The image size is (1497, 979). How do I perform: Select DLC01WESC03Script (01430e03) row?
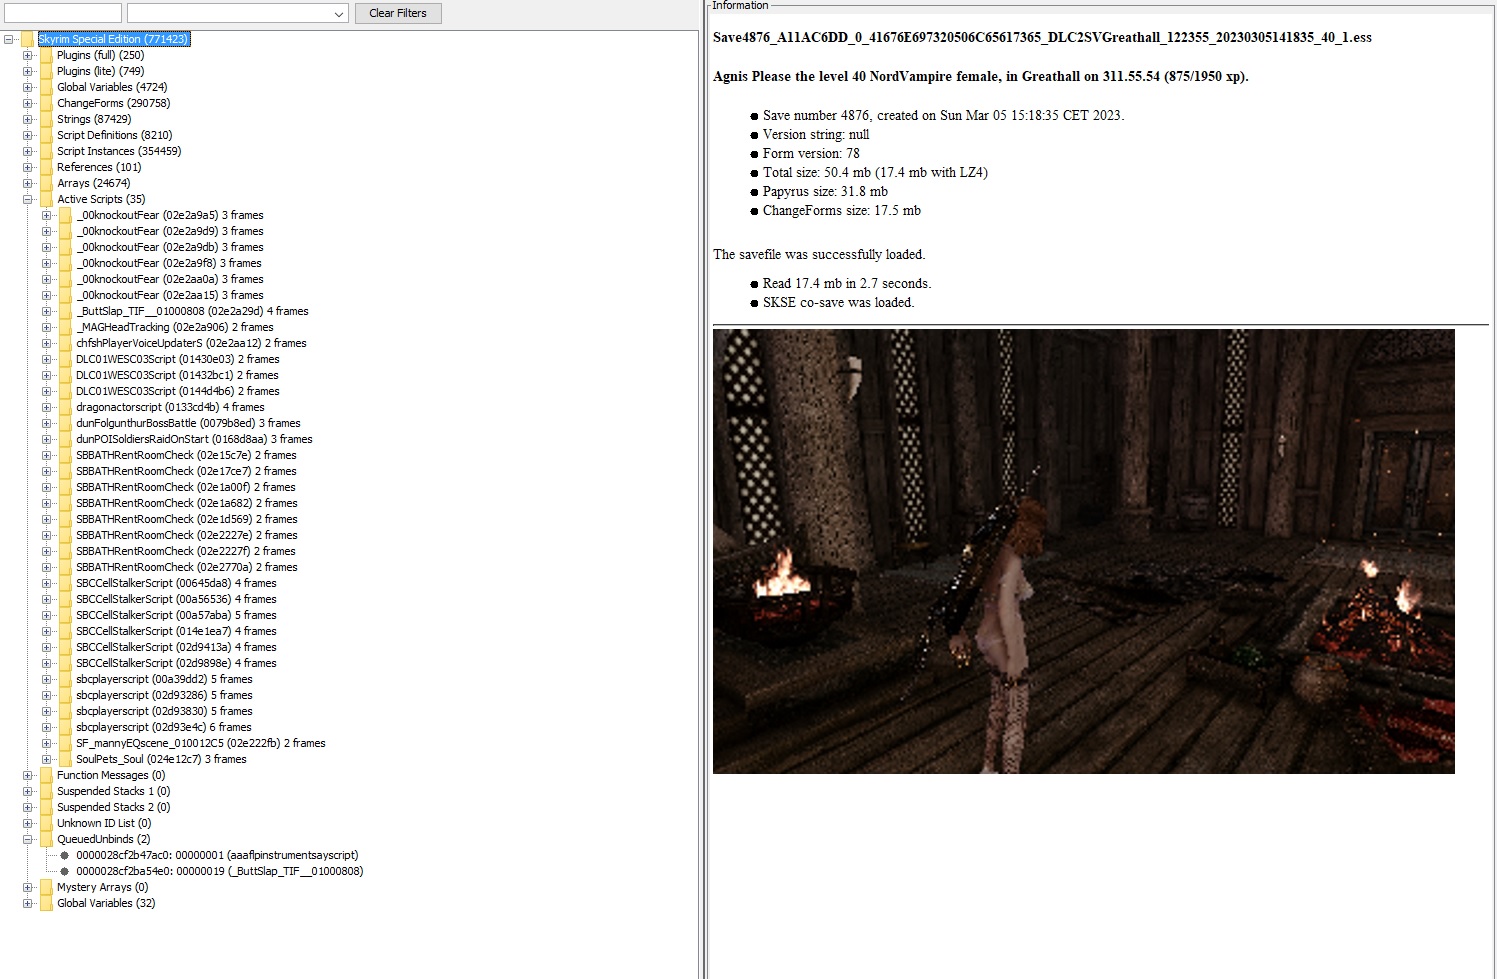[x=178, y=359]
